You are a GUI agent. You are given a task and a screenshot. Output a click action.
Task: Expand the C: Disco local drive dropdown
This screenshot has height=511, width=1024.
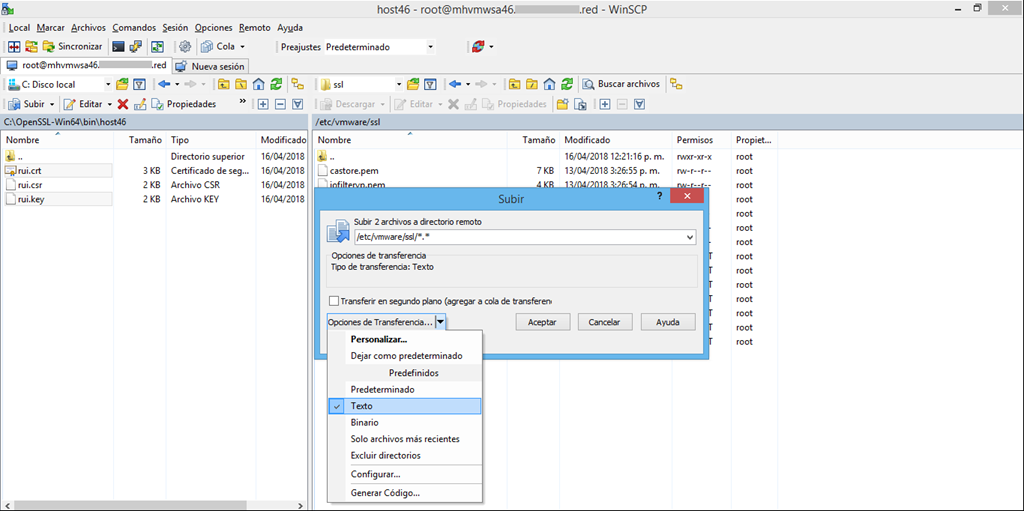[x=108, y=84]
